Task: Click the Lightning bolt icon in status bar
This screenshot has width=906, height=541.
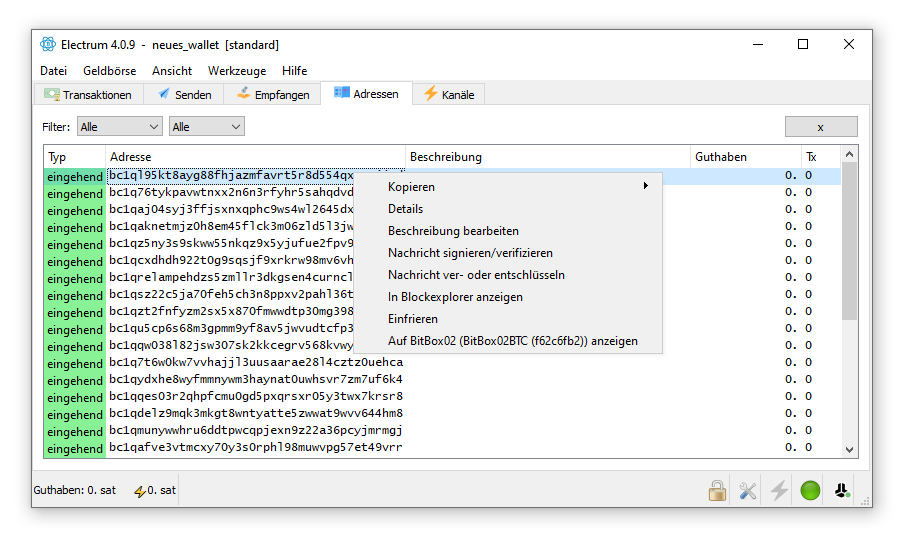Action: (x=779, y=491)
